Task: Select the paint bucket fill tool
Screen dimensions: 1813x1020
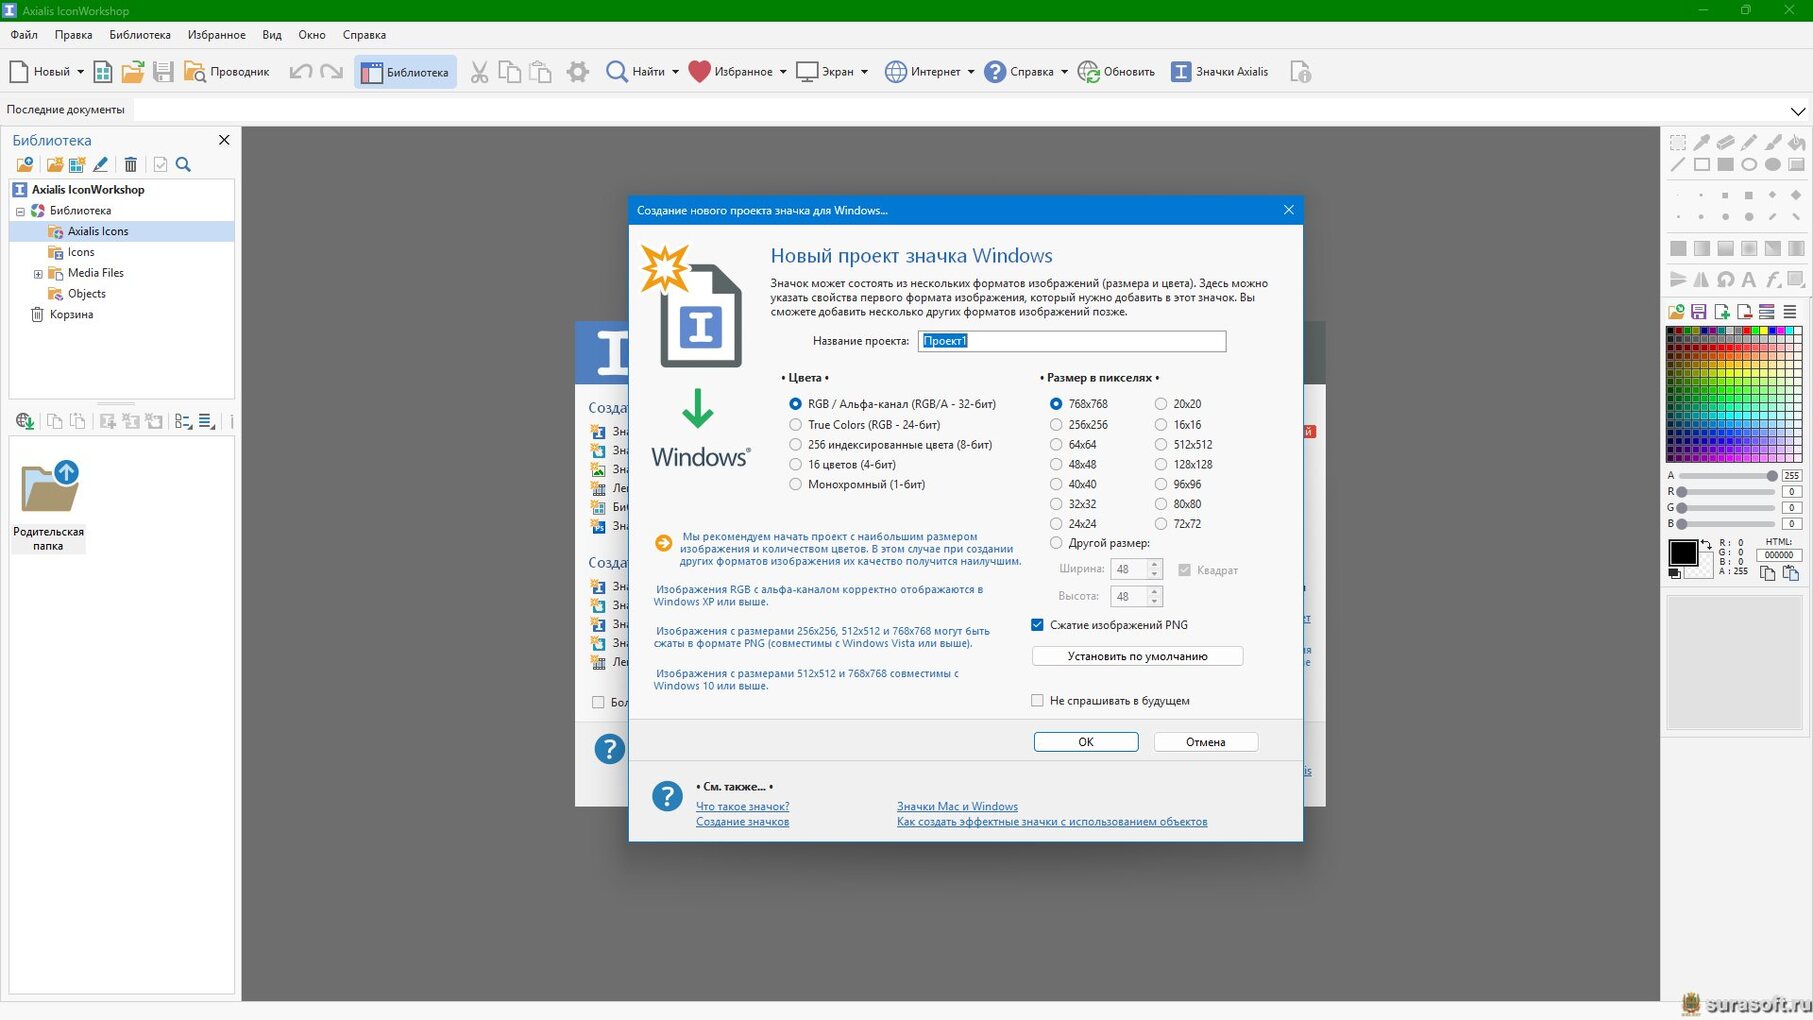Action: 1797,142
